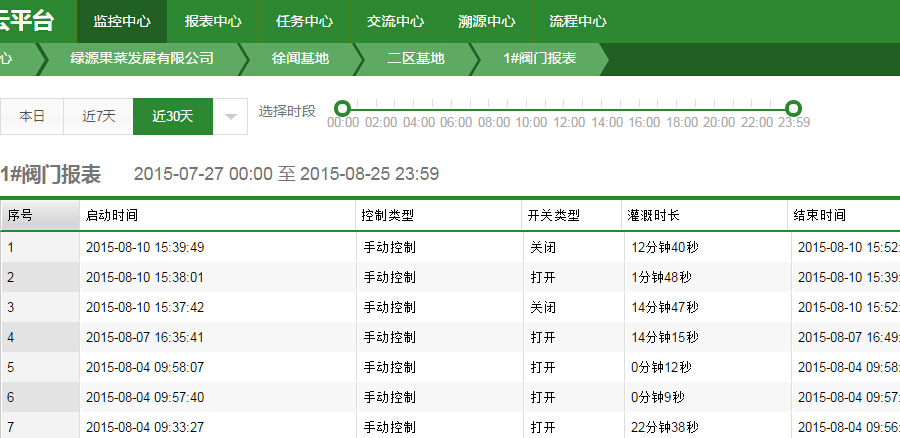
Task: Click the time slider start handle at 00:00
Action: click(342, 108)
